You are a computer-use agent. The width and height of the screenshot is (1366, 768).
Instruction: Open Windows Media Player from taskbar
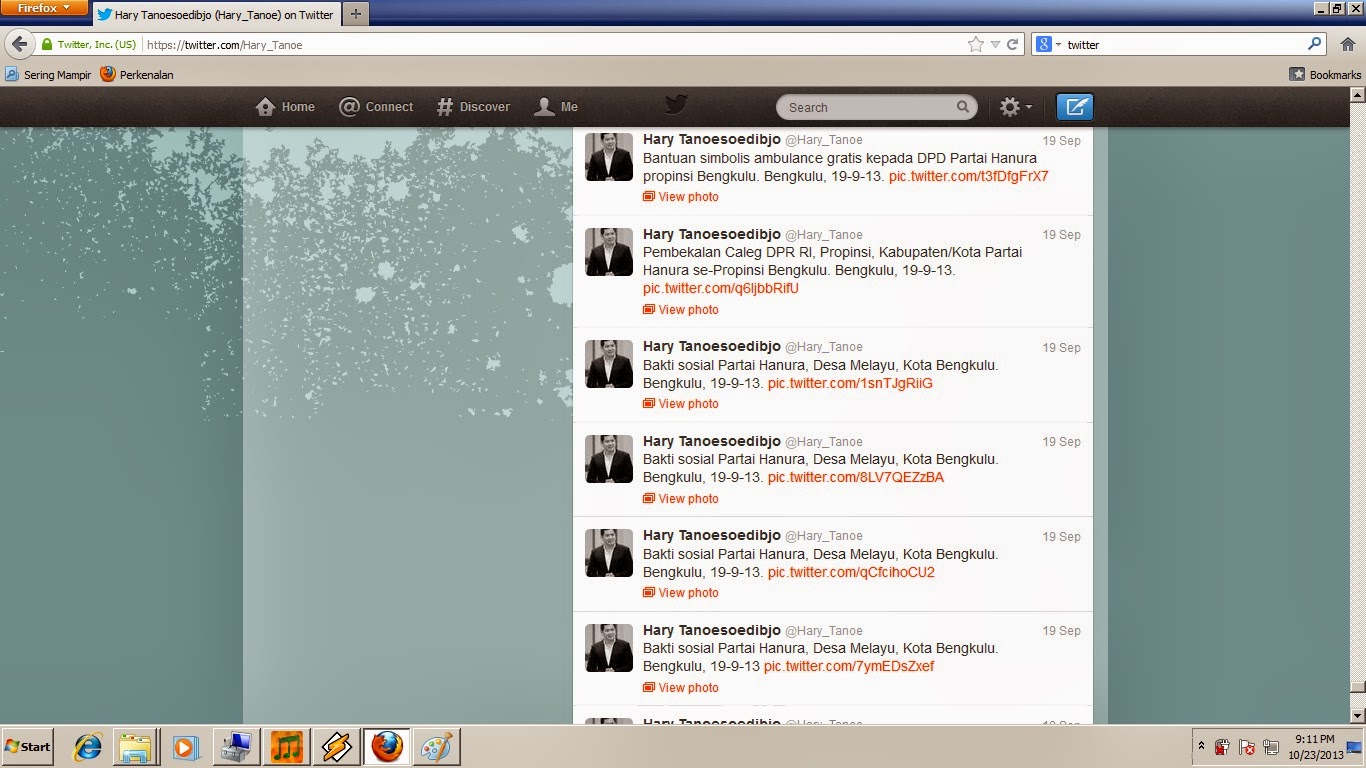tap(186, 747)
